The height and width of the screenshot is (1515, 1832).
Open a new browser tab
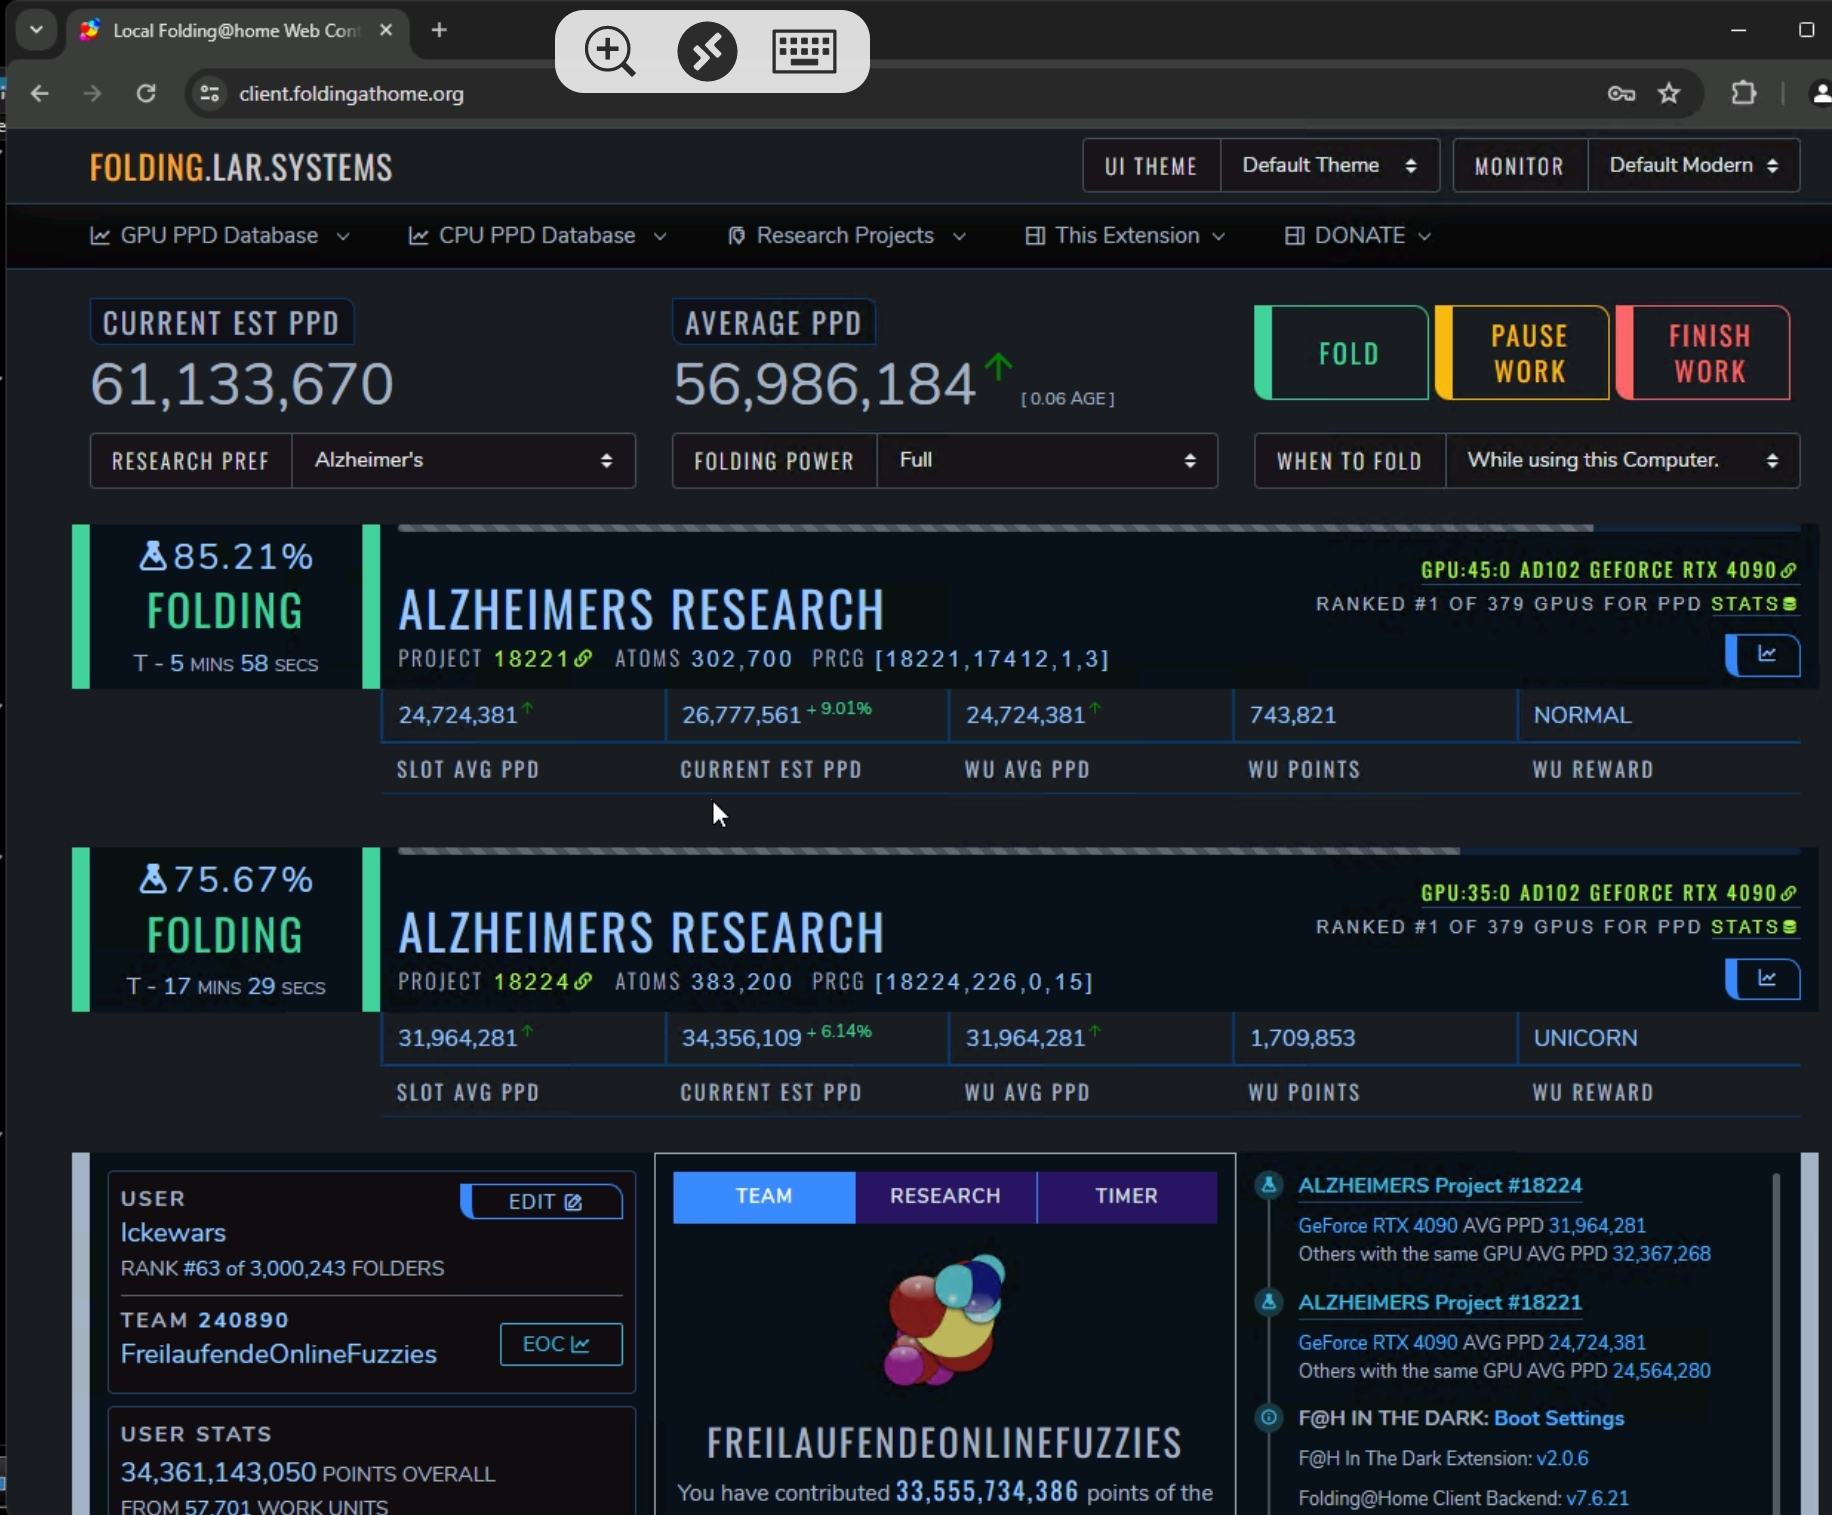(x=439, y=30)
